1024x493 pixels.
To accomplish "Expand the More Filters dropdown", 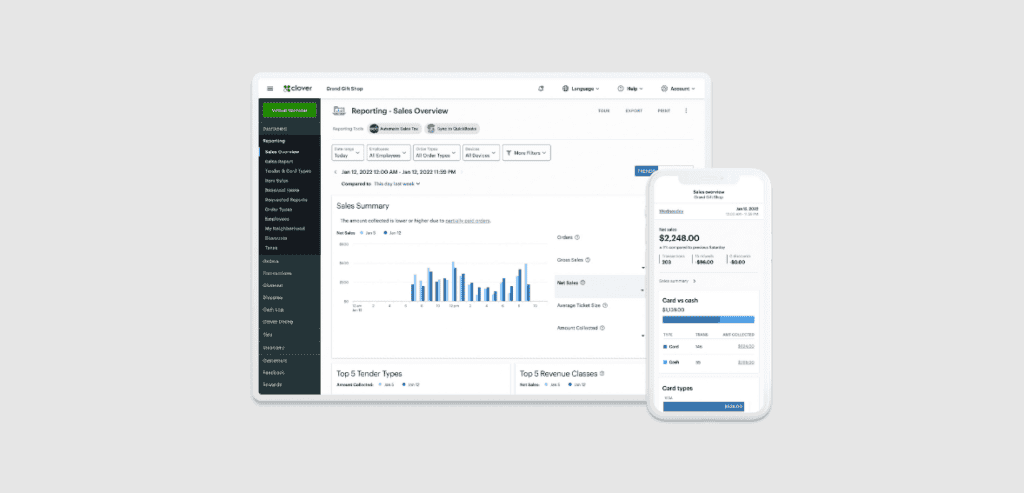I will tap(526, 153).
